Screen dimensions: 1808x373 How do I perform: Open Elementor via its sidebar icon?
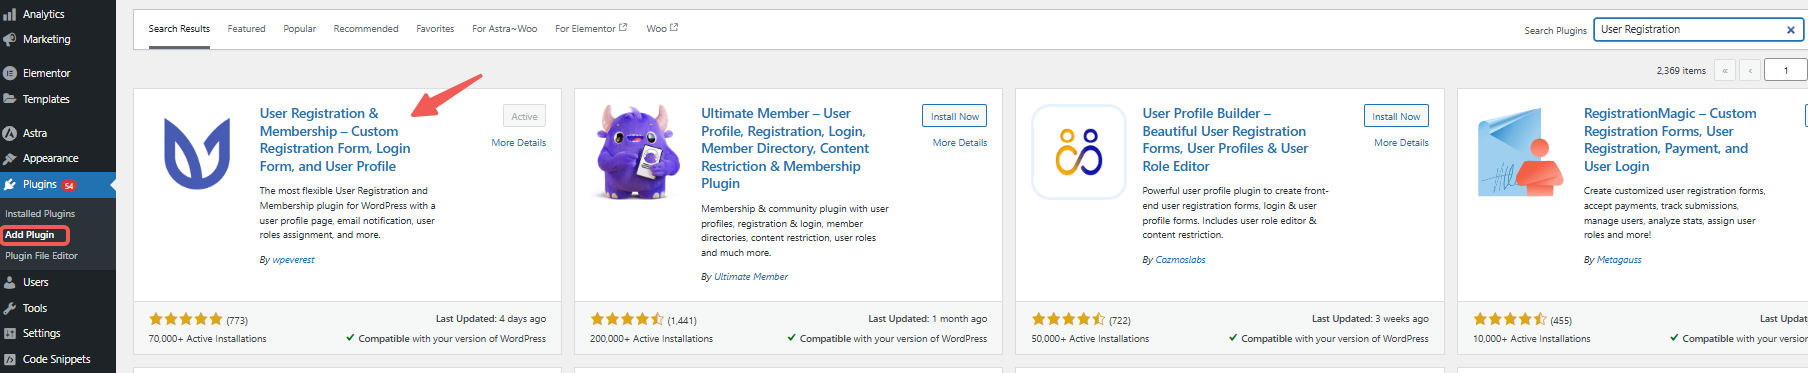[10, 73]
